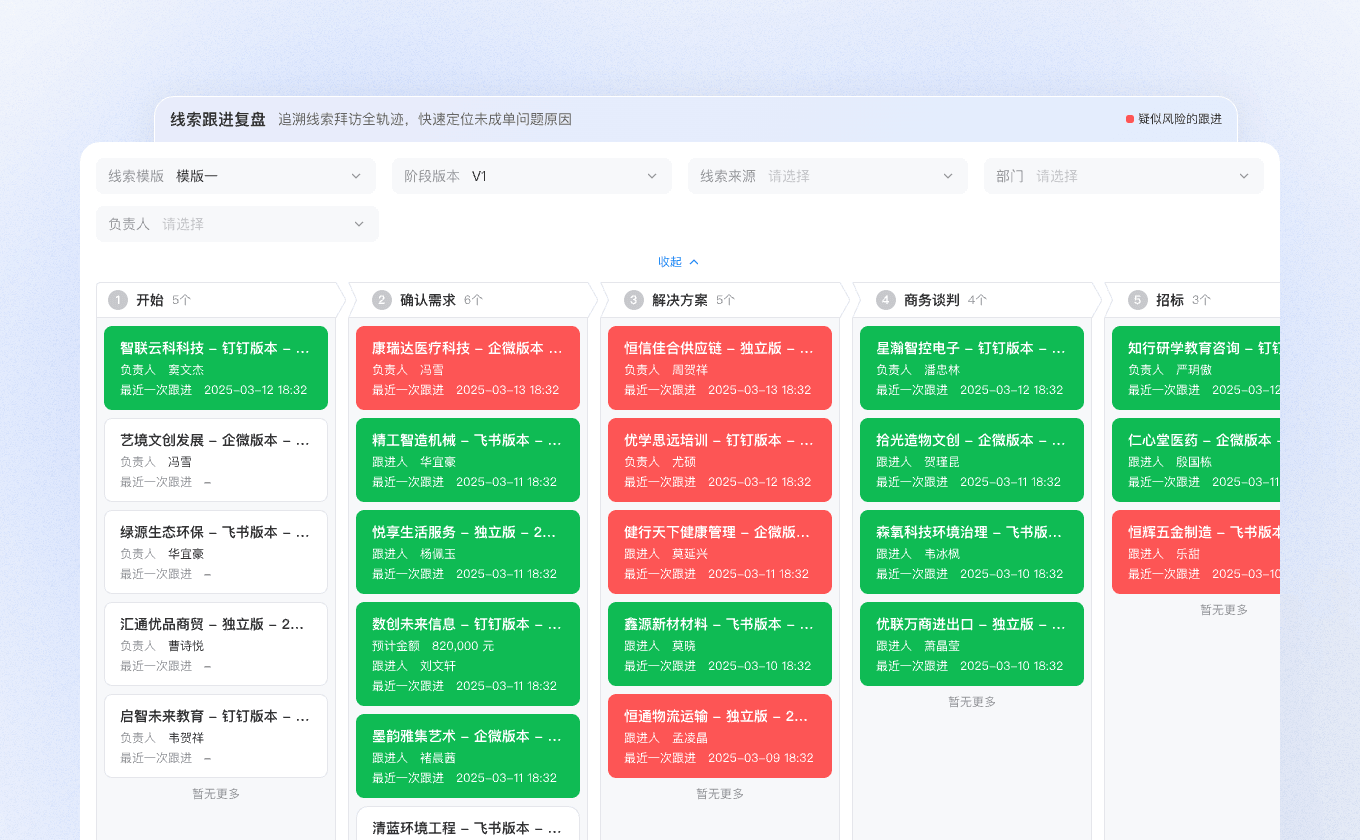Click chevron arrow in 线索来源 field
This screenshot has height=840, width=1360.
(x=948, y=176)
